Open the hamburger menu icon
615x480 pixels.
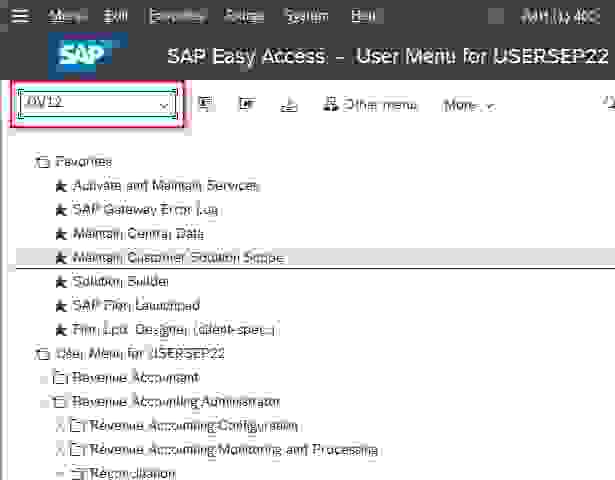point(20,16)
